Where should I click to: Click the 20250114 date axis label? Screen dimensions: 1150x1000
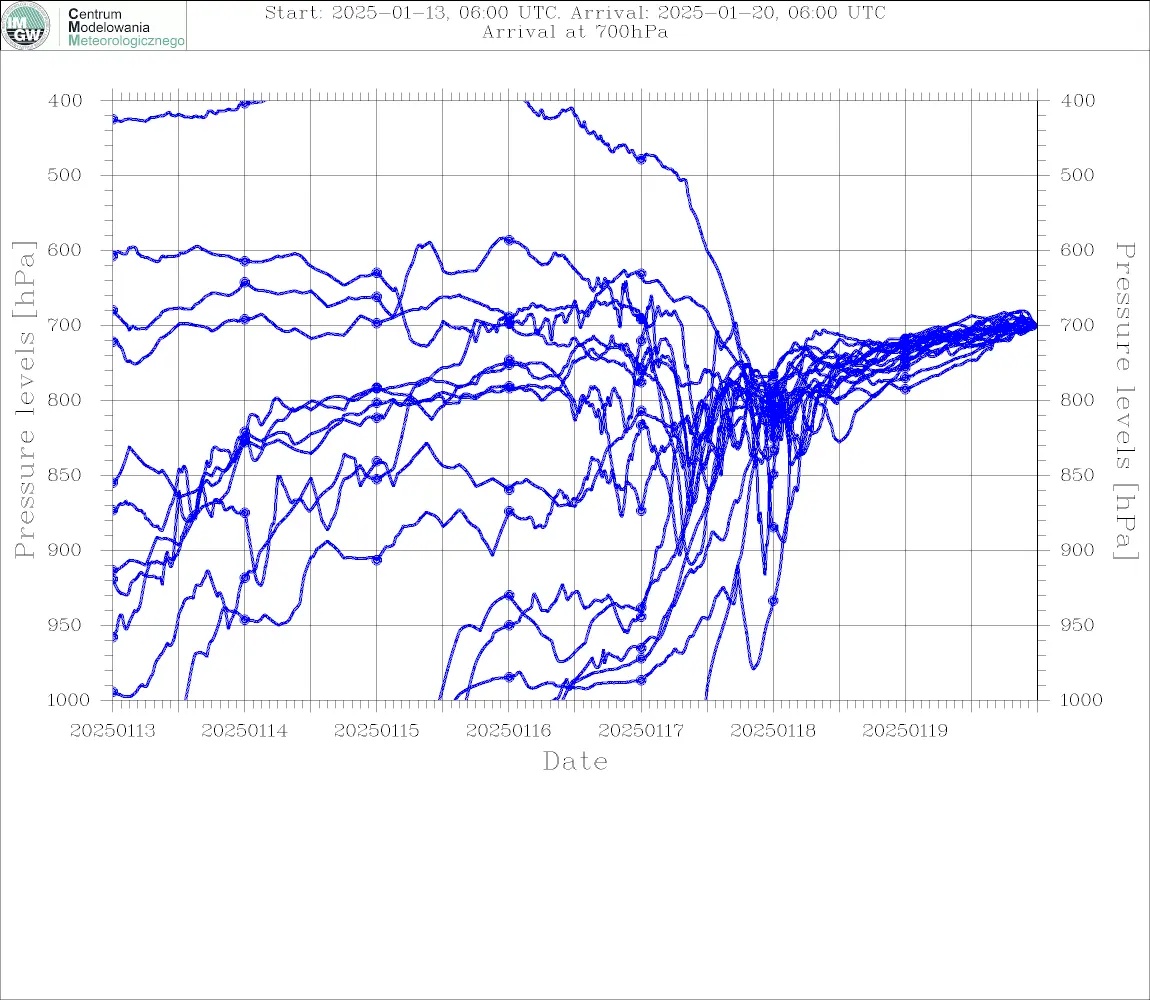click(x=244, y=731)
